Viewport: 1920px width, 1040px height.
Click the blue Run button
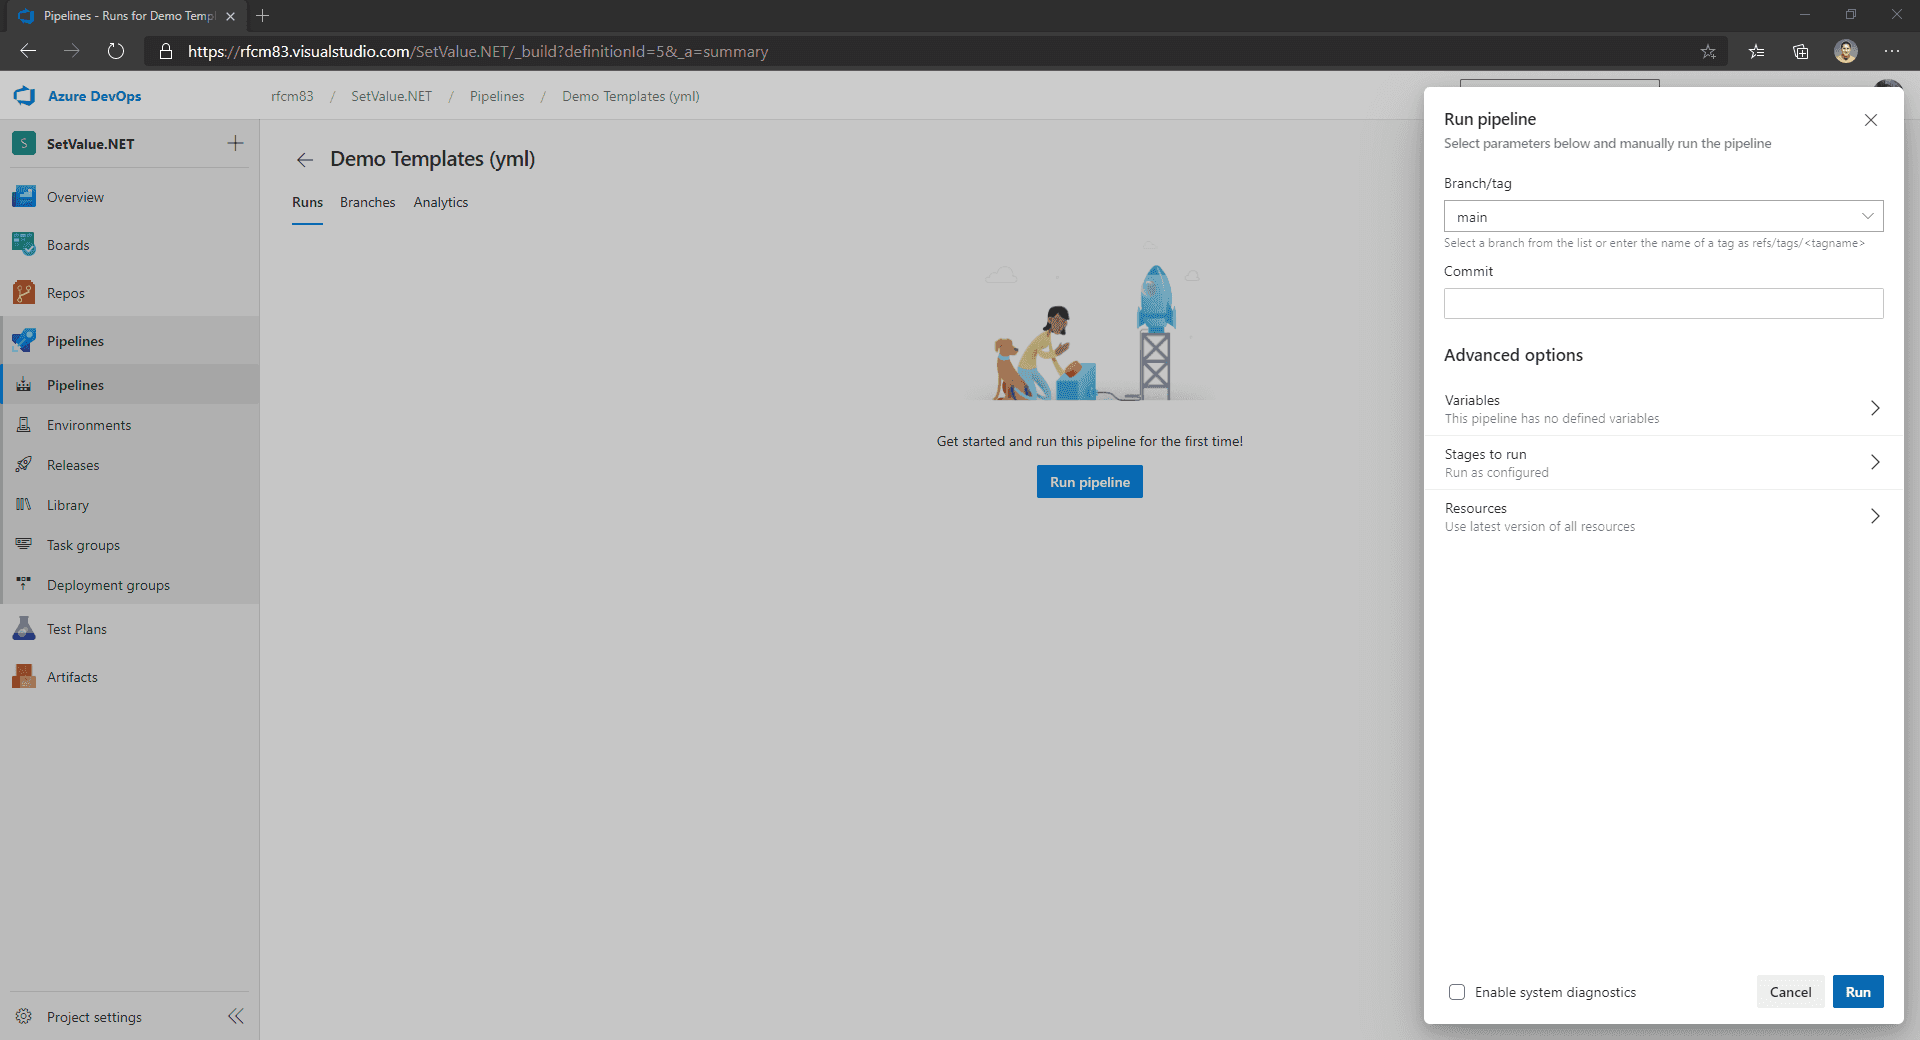[1858, 992]
